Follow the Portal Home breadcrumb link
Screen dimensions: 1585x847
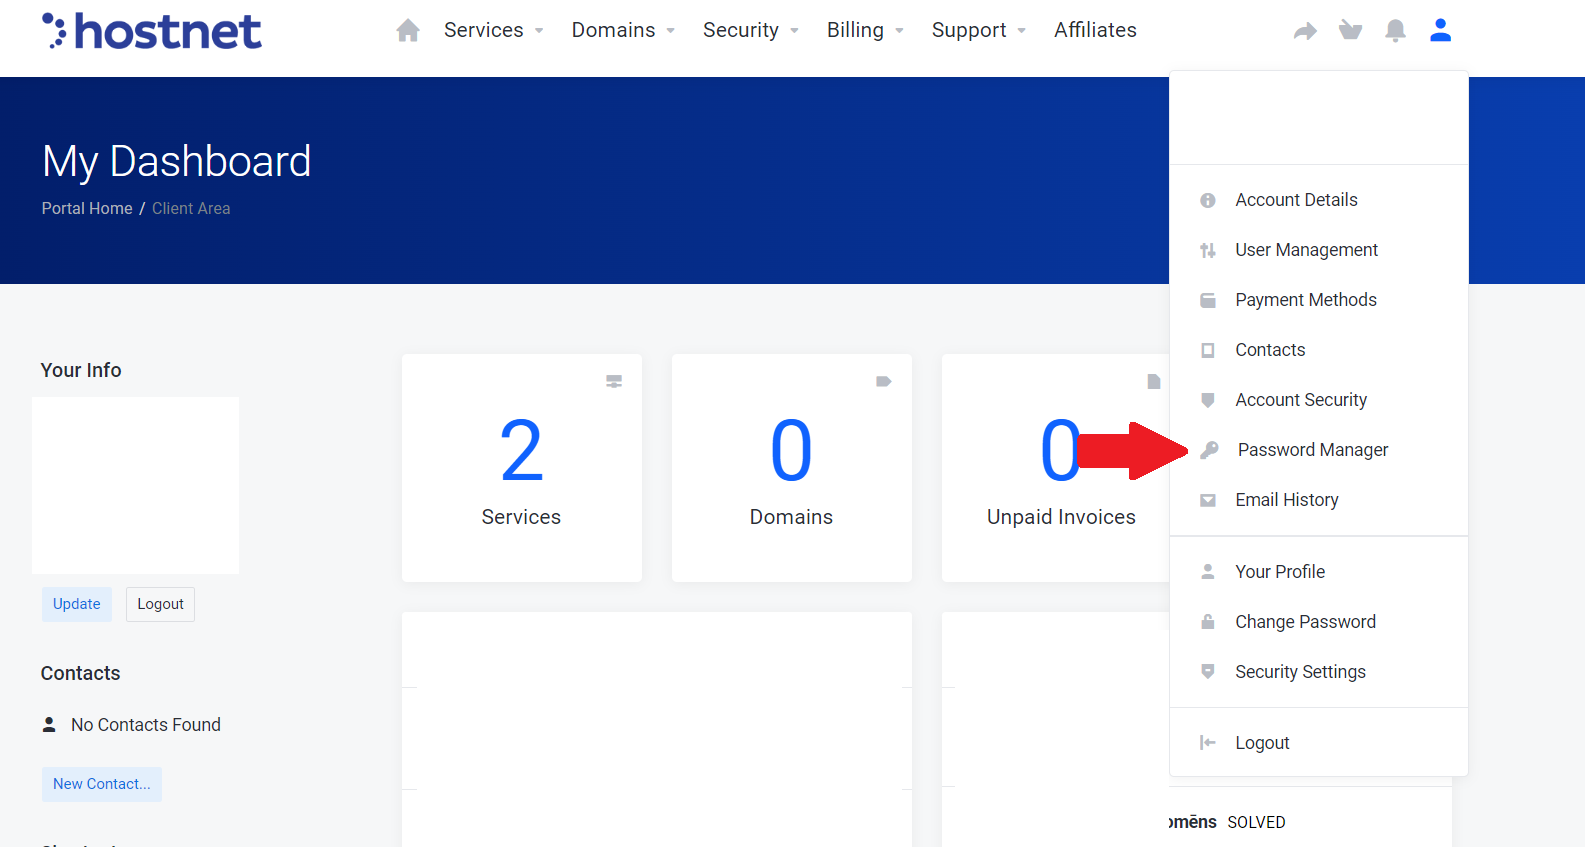coord(87,208)
